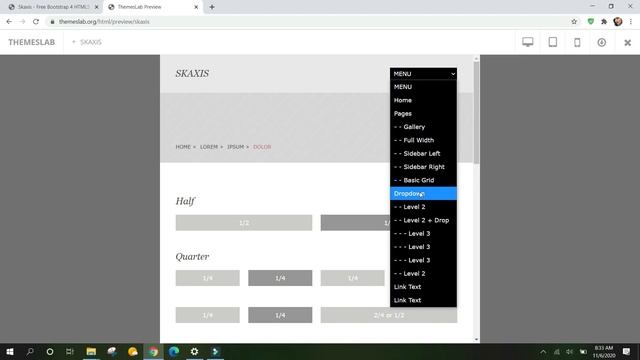Show hidden tray icons chevron
The height and width of the screenshot is (360, 640).
(543, 351)
